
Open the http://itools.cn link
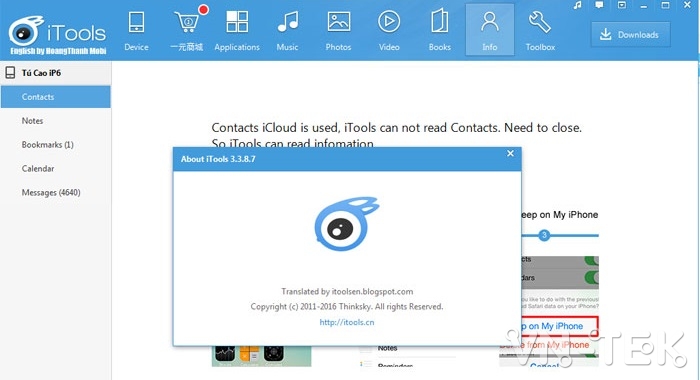(x=347, y=322)
